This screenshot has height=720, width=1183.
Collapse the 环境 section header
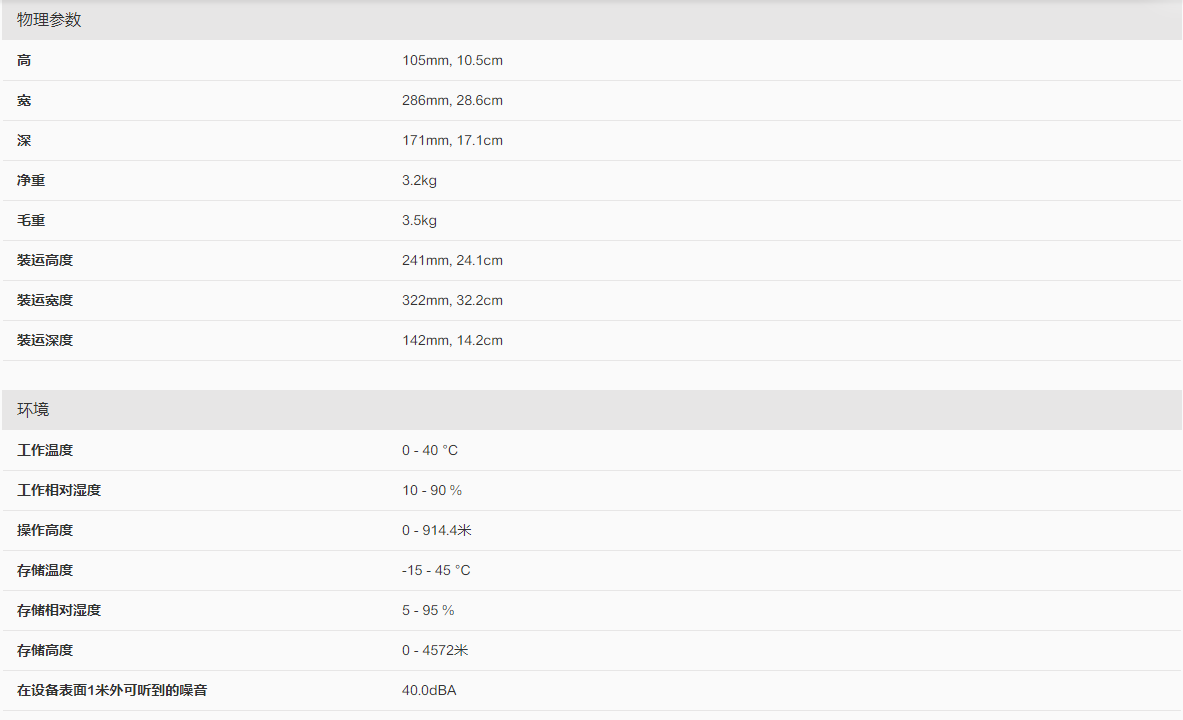tap(33, 410)
